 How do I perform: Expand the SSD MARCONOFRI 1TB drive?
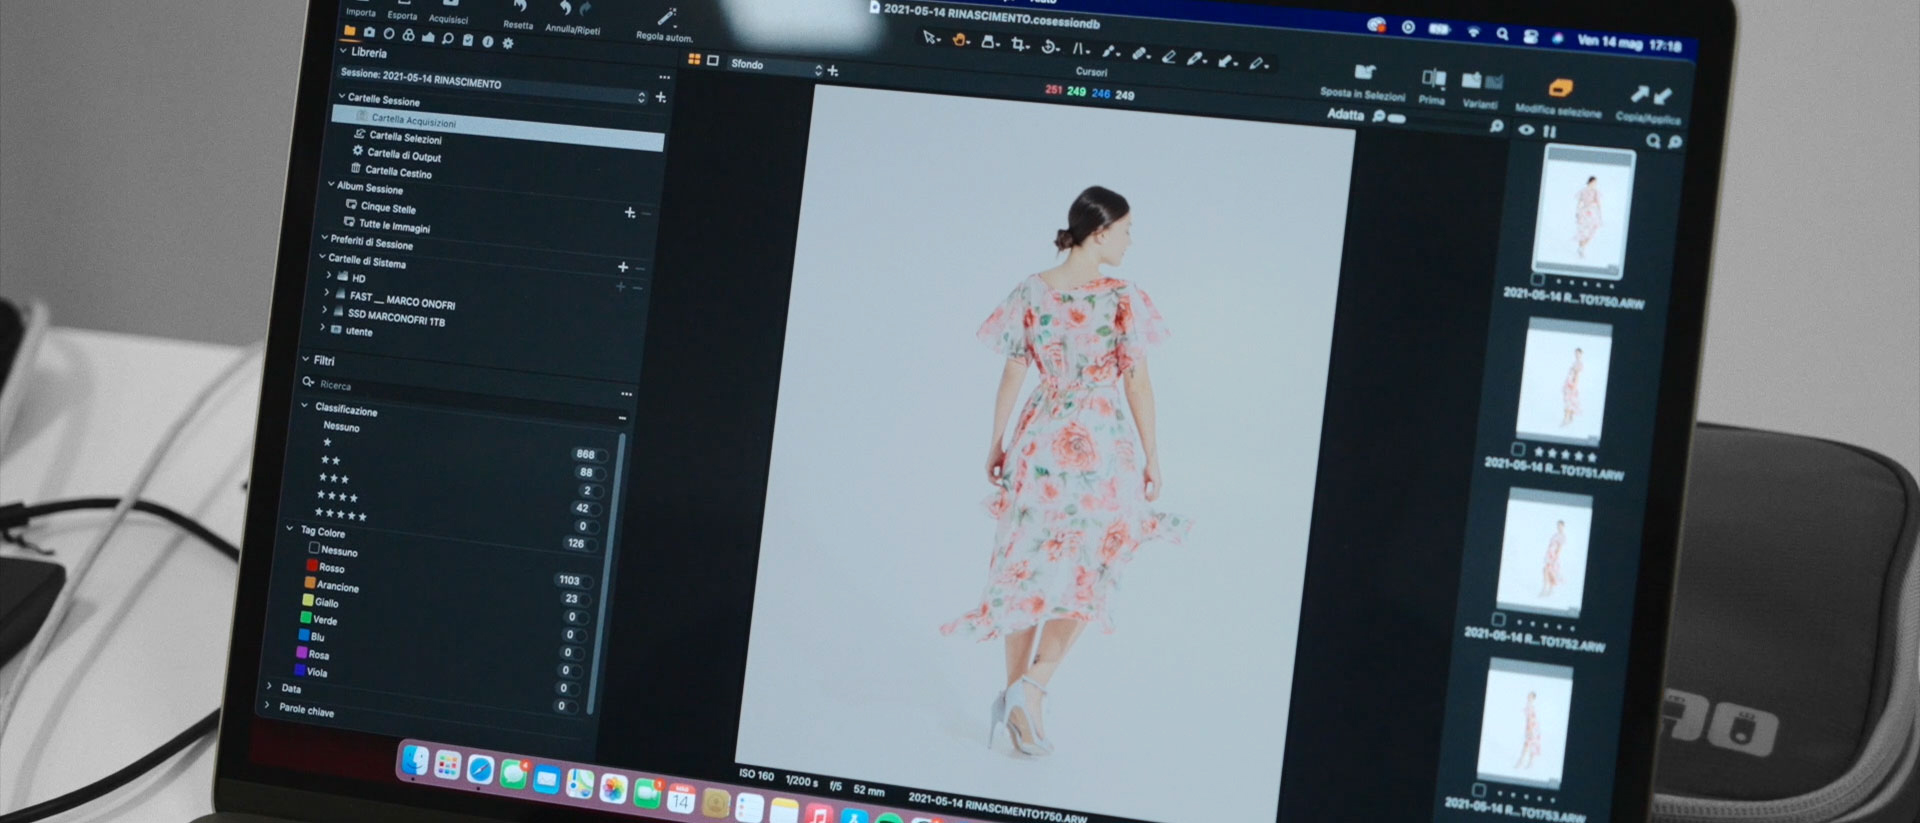(324, 310)
